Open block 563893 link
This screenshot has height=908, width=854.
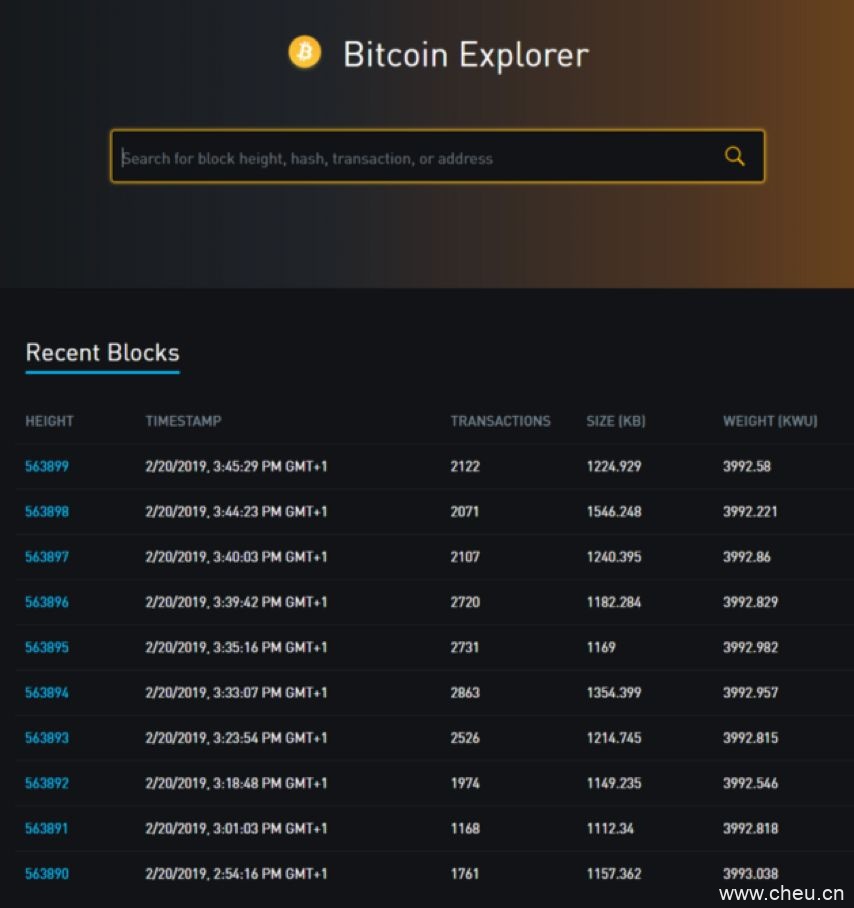47,738
